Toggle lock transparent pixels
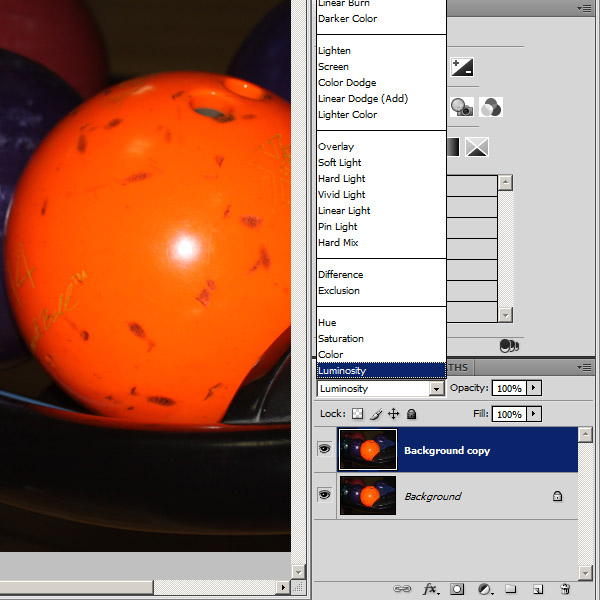 click(x=357, y=414)
